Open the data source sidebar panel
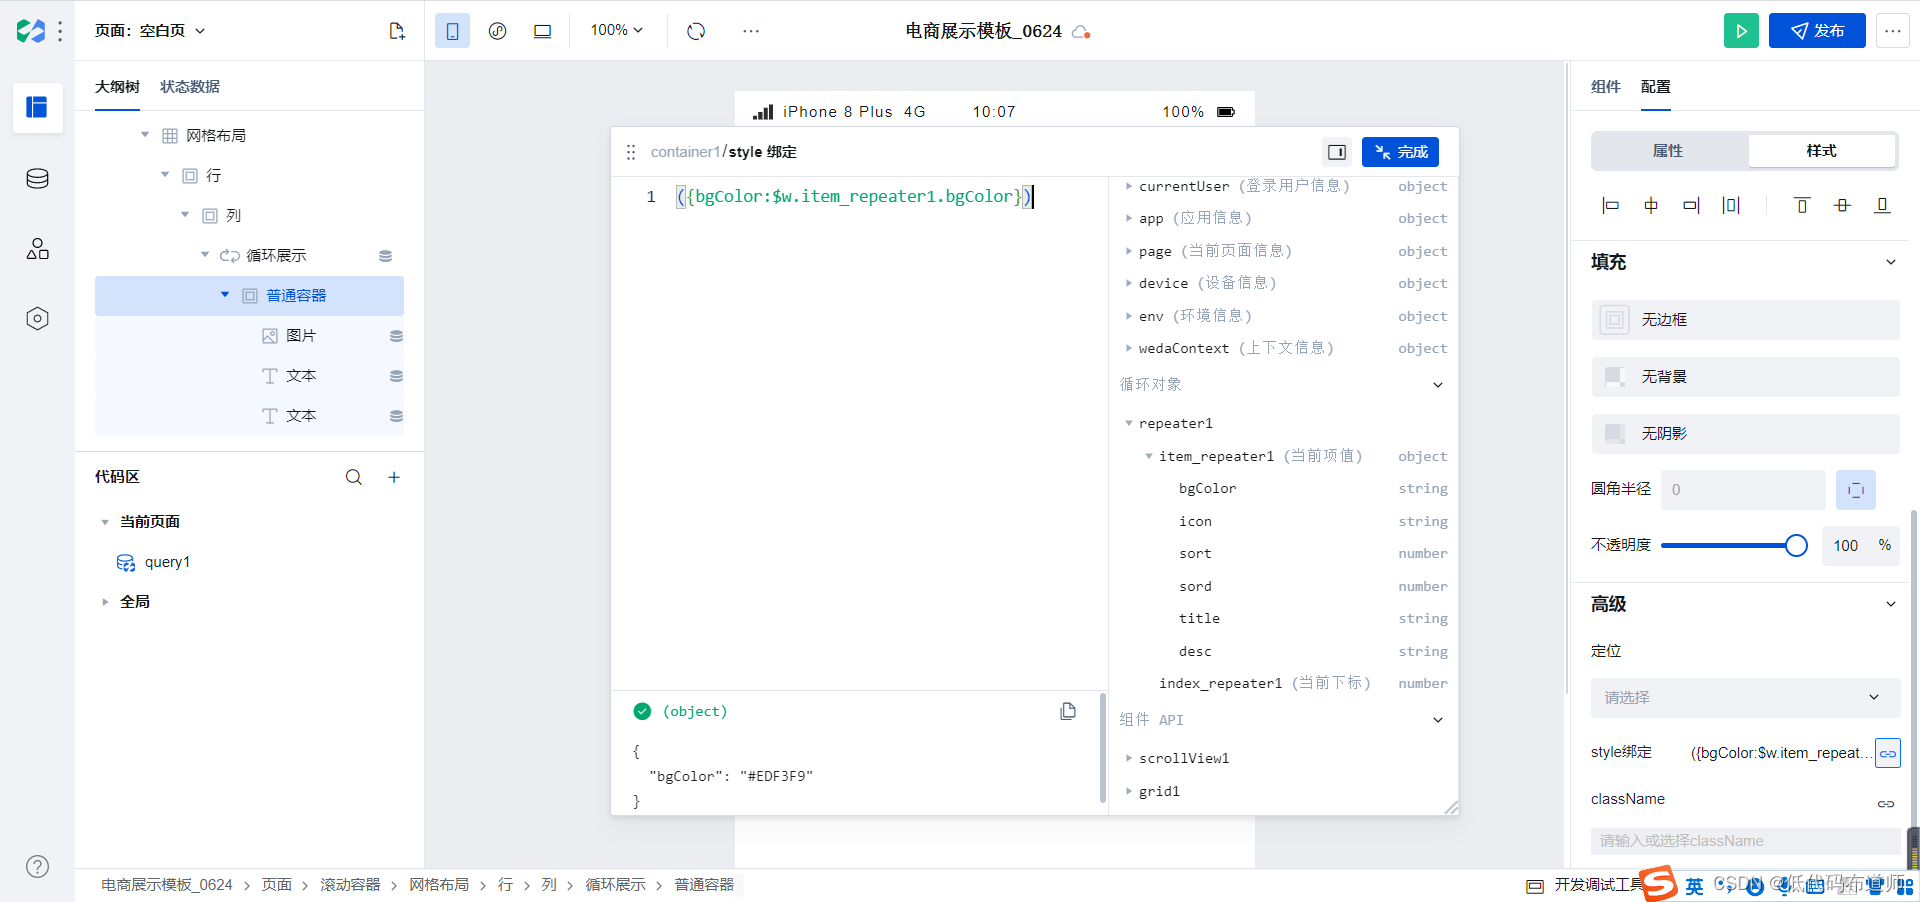The height and width of the screenshot is (902, 1920). click(37, 179)
